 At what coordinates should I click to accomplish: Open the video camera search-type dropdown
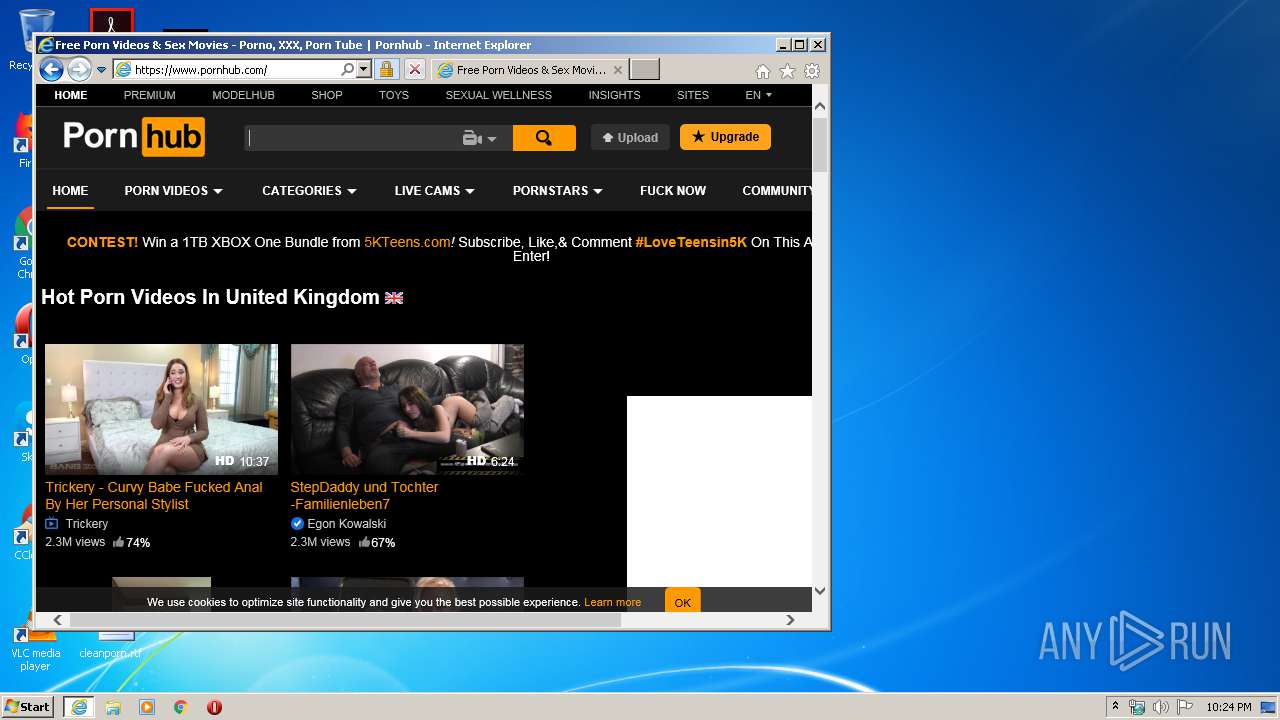[x=480, y=138]
